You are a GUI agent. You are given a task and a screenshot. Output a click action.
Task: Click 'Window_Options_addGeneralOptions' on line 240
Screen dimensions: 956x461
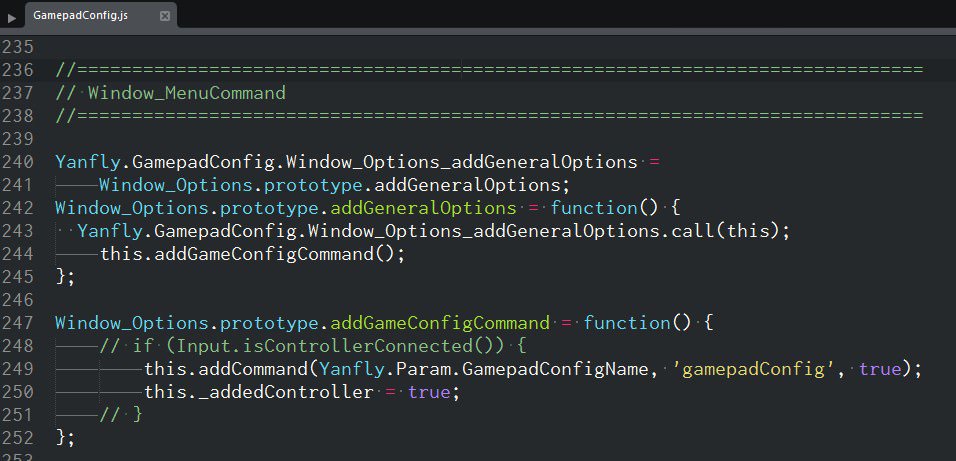click(462, 162)
